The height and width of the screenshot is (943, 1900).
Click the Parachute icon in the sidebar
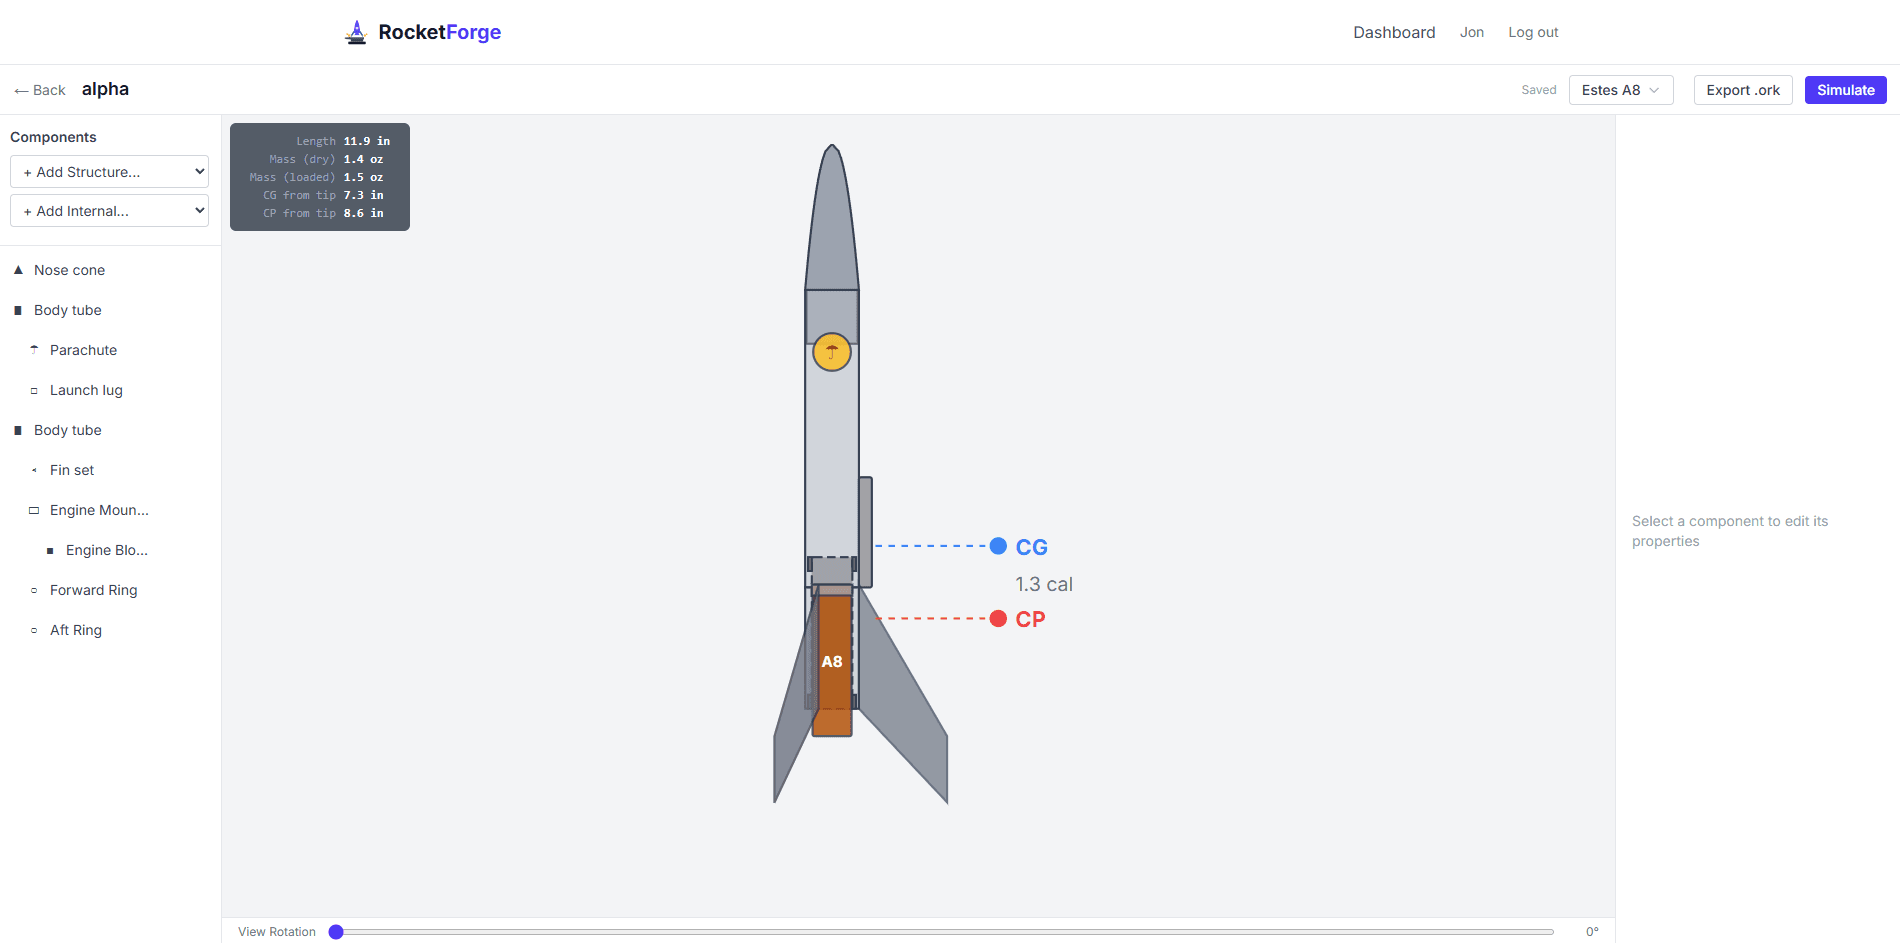(x=33, y=349)
